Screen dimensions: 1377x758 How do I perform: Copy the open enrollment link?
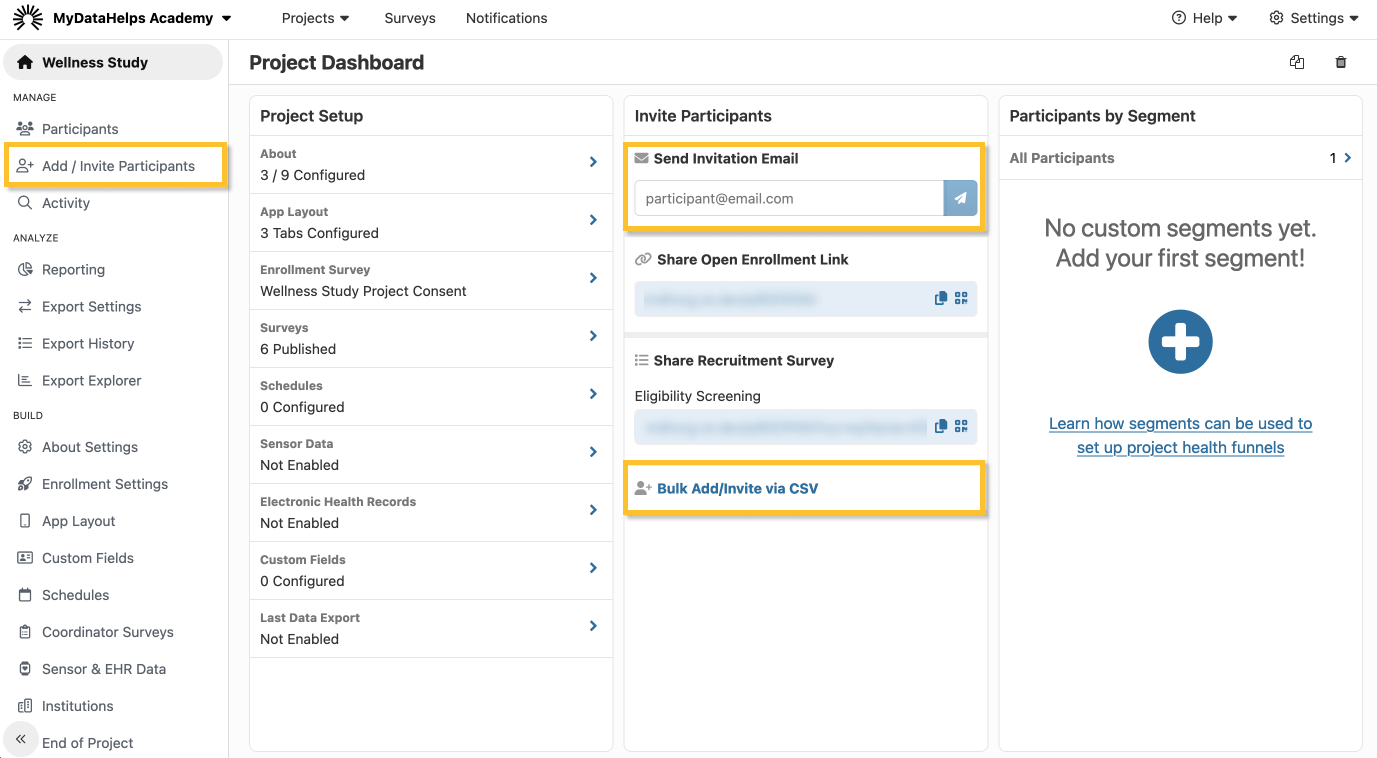pos(940,298)
